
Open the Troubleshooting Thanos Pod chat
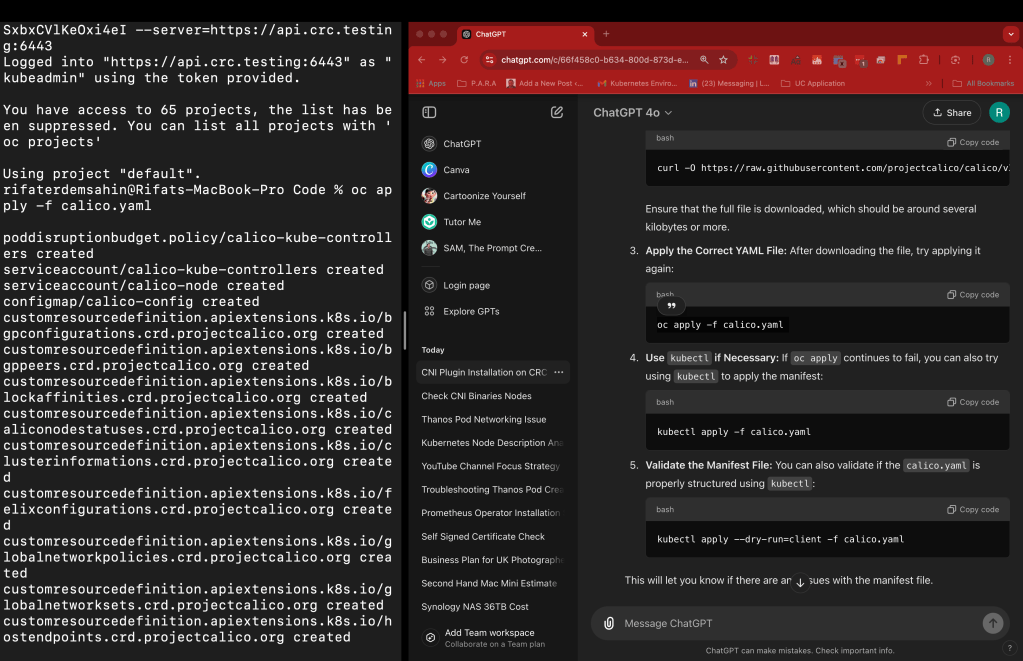493,489
